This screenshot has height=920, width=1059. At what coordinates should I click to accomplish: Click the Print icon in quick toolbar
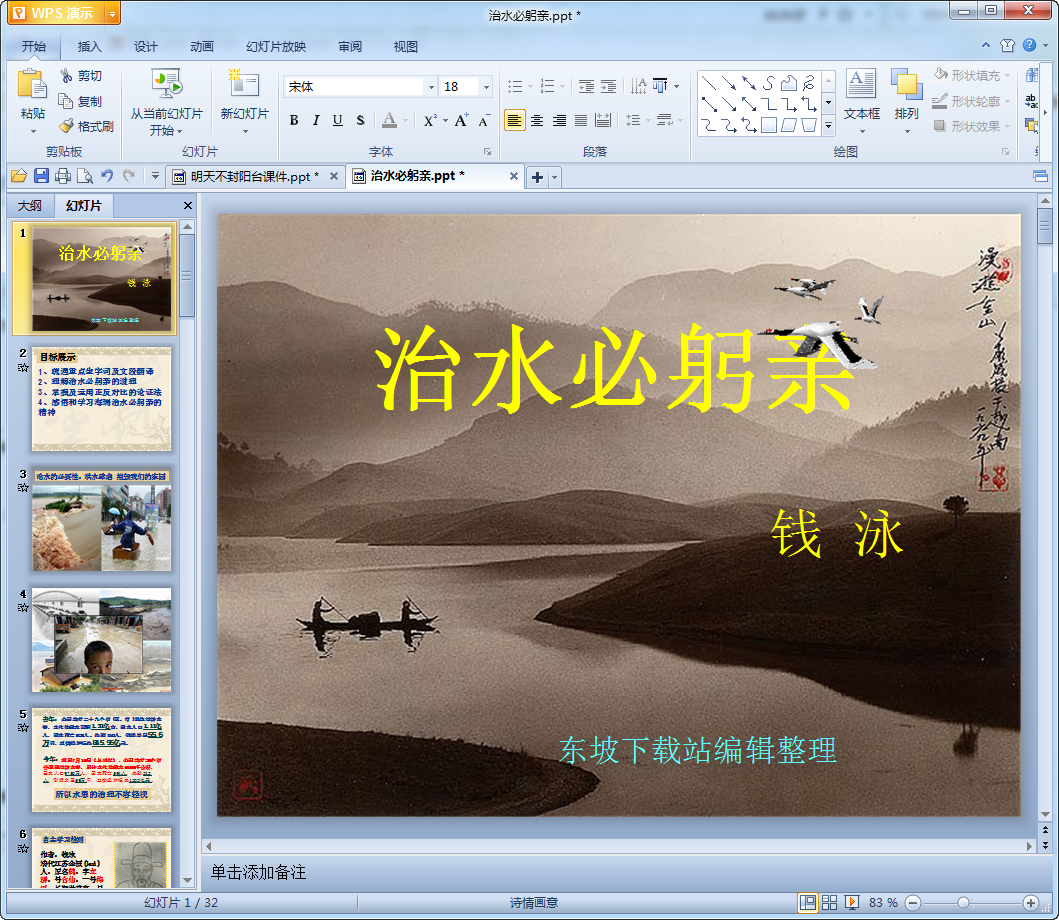tap(63, 176)
